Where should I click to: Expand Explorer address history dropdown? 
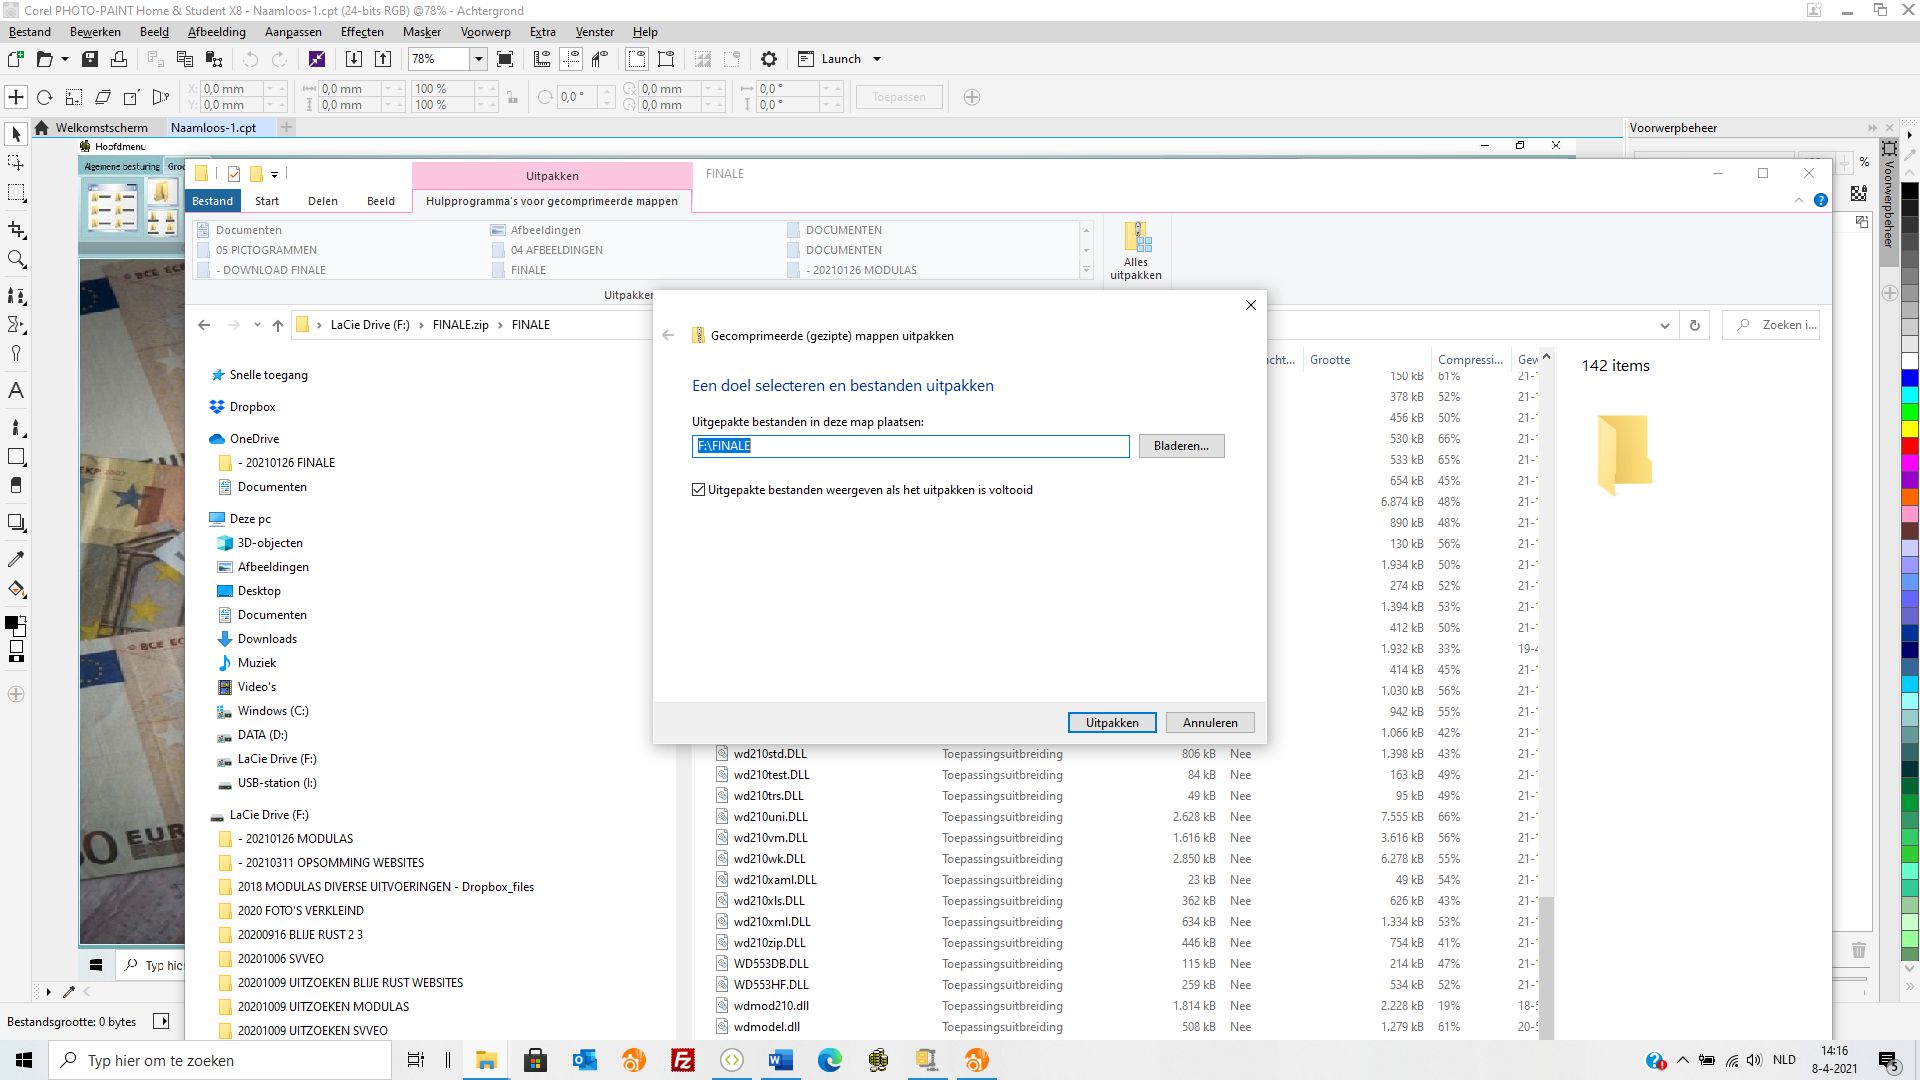coord(1665,325)
